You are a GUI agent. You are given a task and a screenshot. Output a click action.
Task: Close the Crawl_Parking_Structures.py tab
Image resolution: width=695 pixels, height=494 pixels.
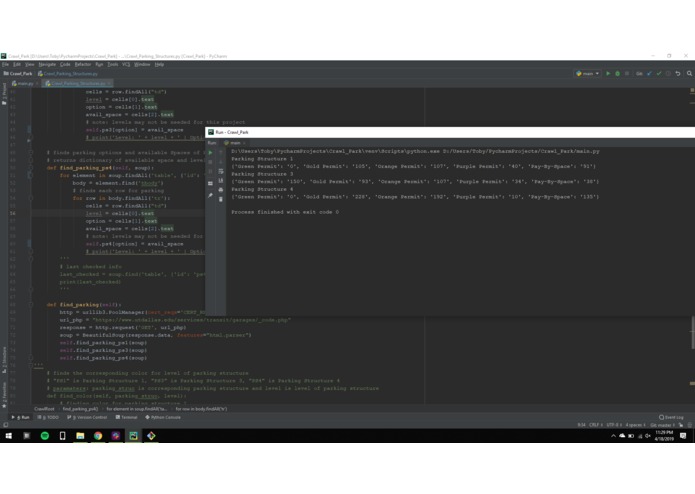pyautogui.click(x=109, y=83)
